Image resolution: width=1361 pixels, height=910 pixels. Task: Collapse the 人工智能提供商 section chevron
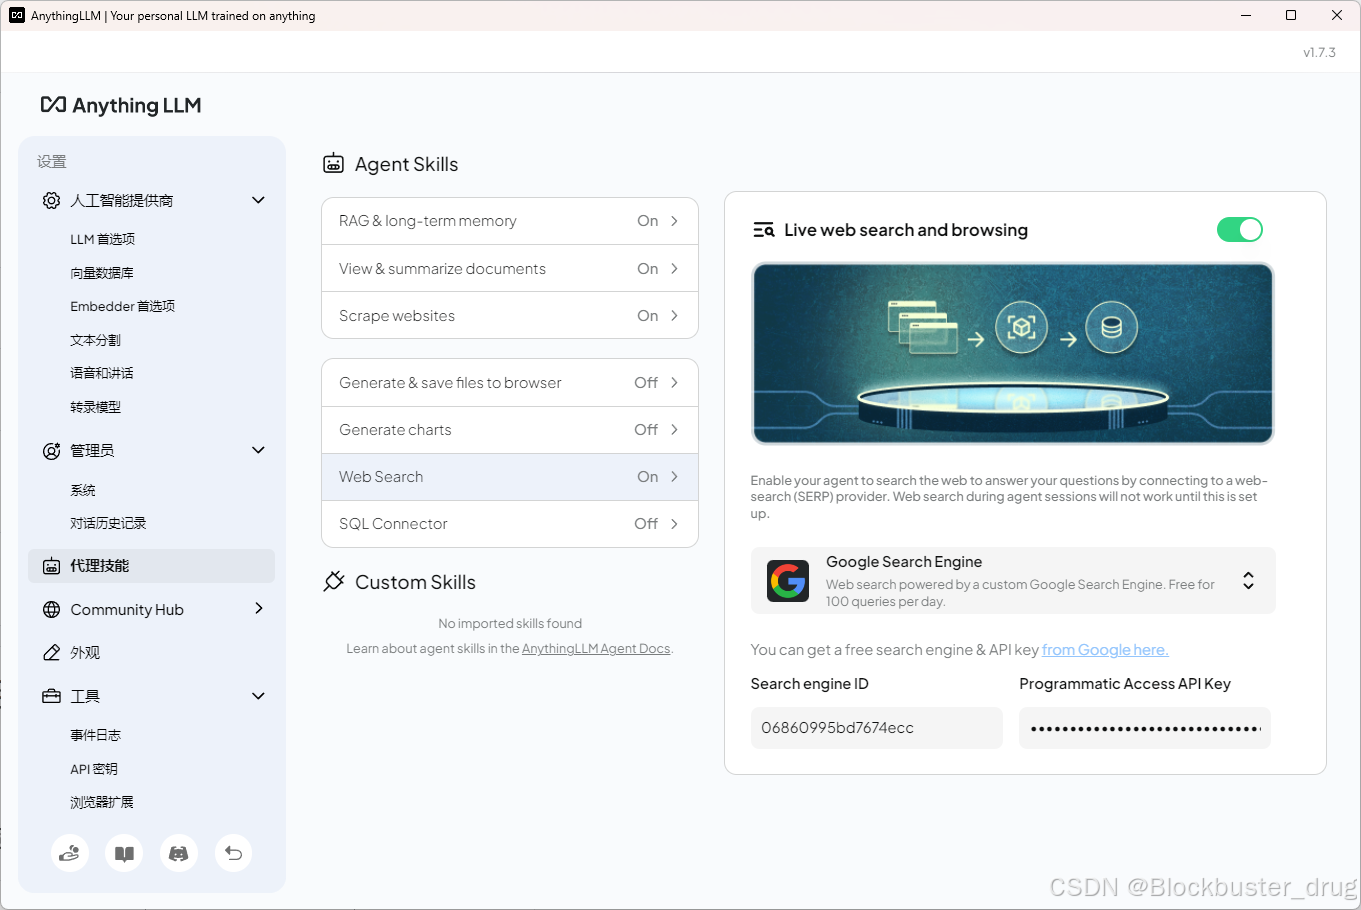click(x=258, y=200)
